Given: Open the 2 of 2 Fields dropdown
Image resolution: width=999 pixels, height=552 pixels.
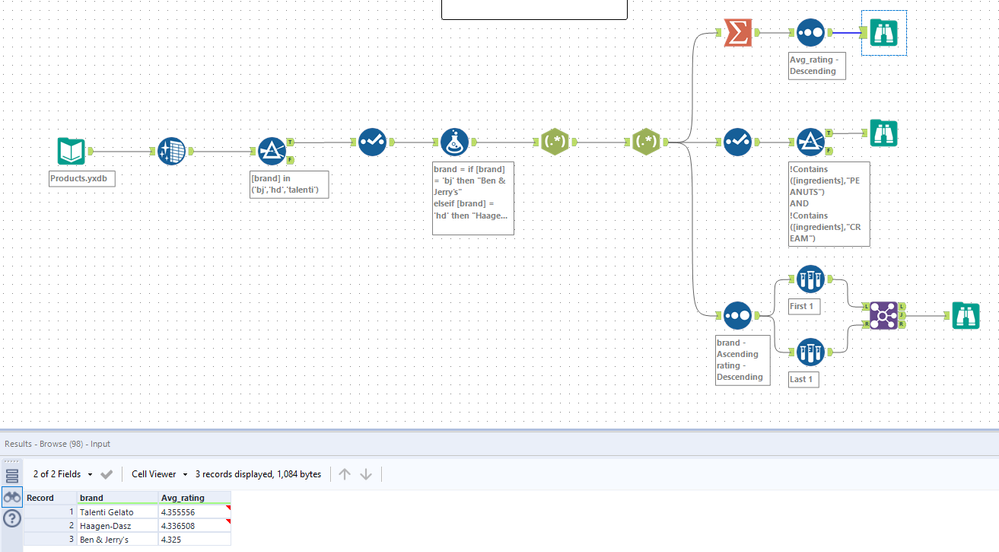Looking at the screenshot, I should click(x=62, y=474).
